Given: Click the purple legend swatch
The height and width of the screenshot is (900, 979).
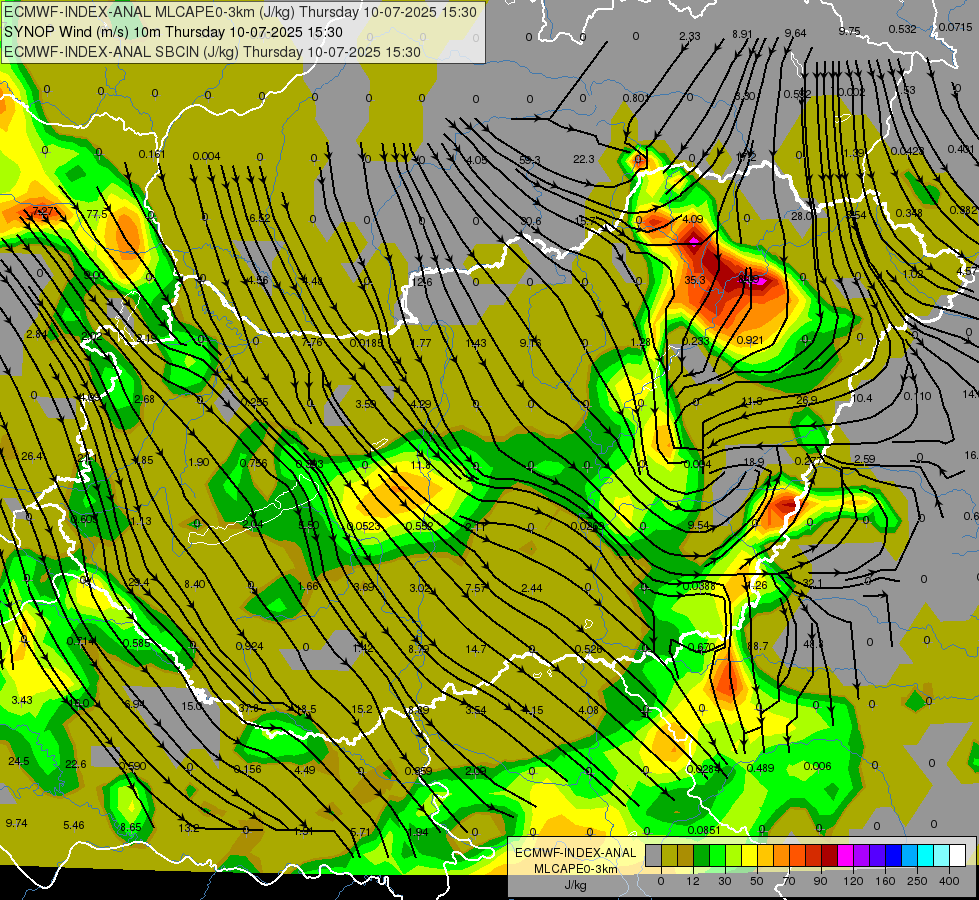Looking at the screenshot, I should [x=862, y=855].
